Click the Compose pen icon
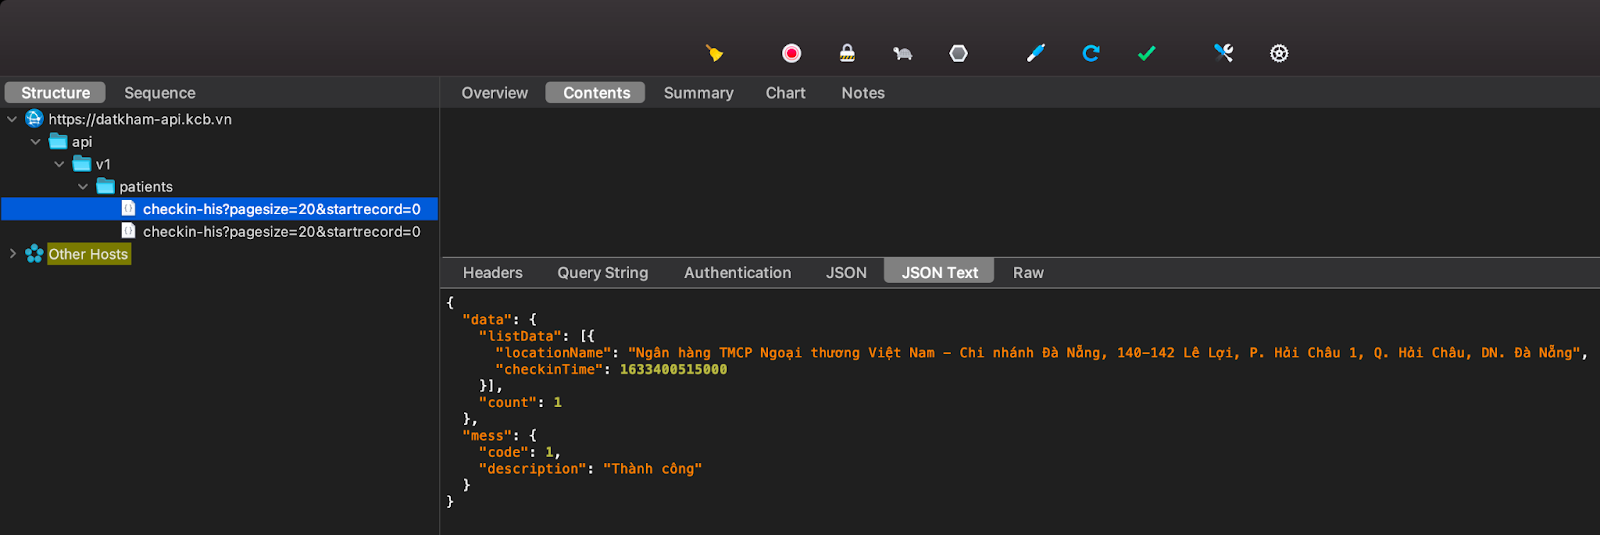 (x=1035, y=53)
